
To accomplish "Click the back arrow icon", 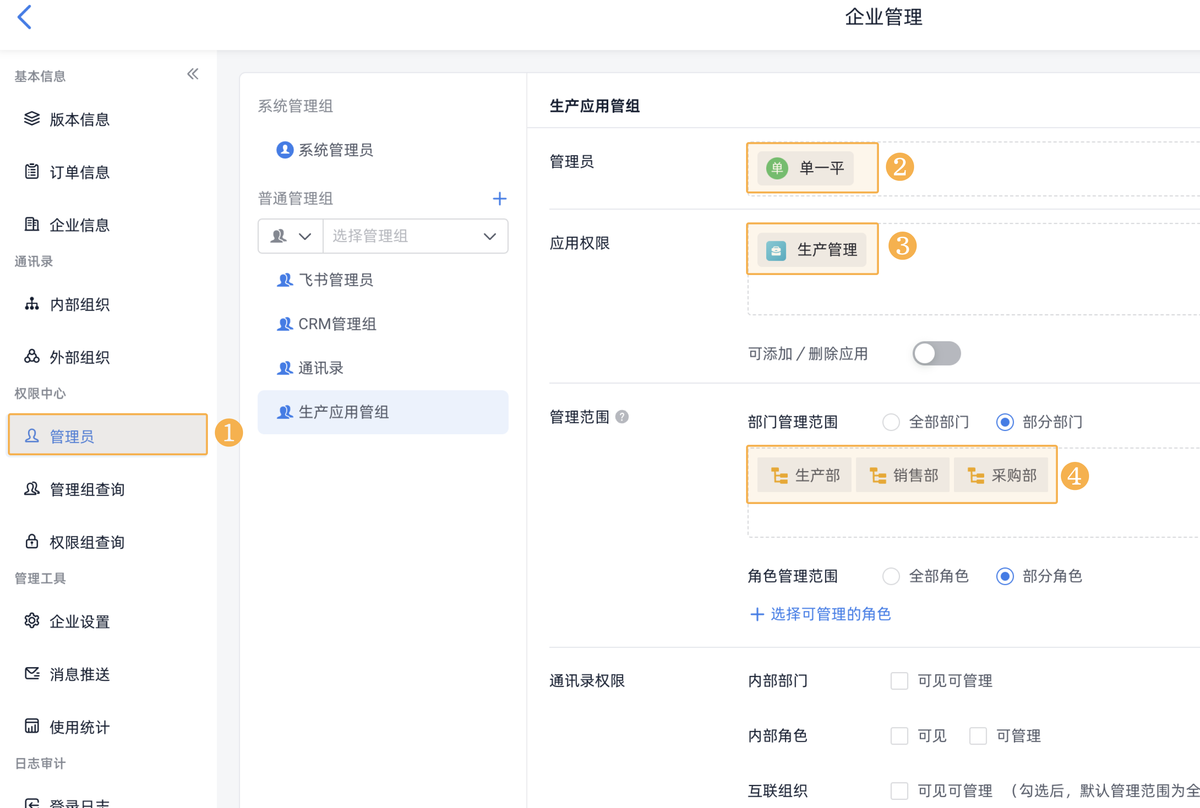I will point(25,17).
